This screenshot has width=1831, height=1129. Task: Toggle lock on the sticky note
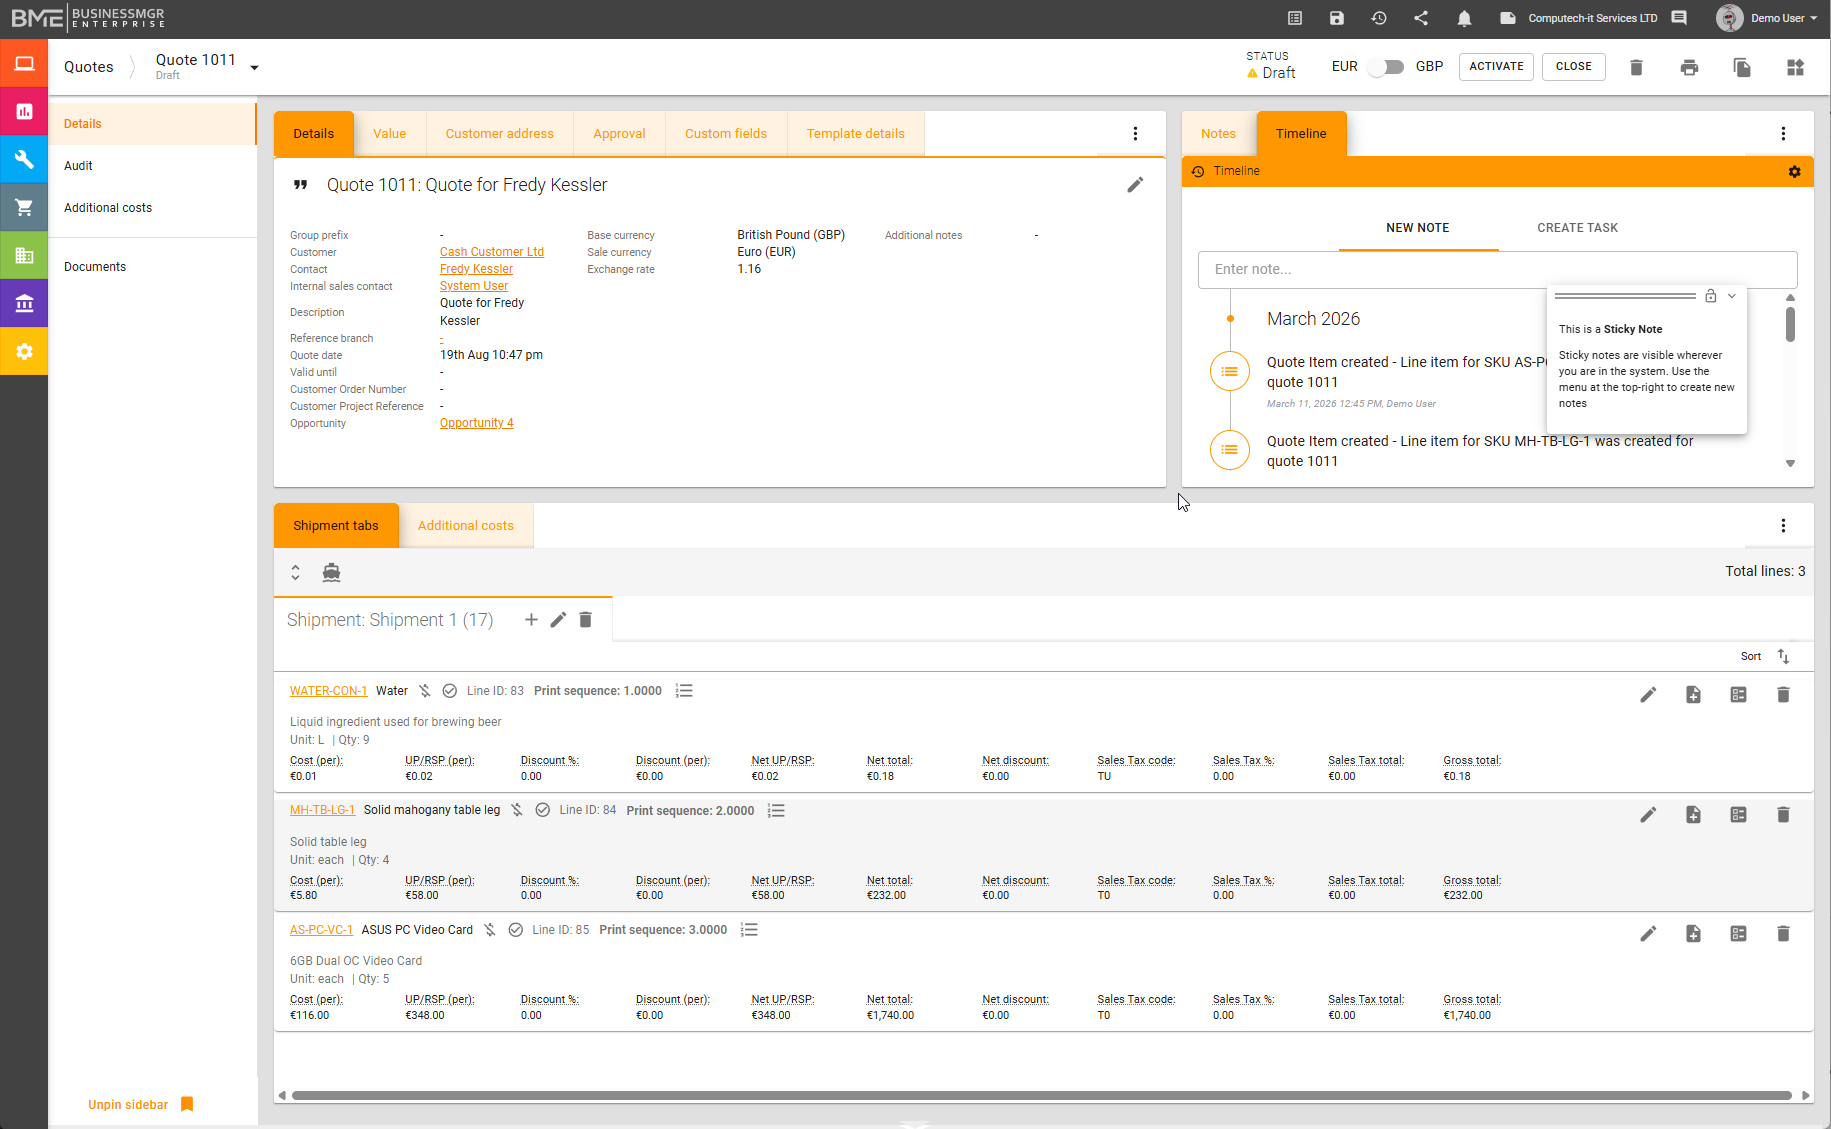click(1711, 296)
